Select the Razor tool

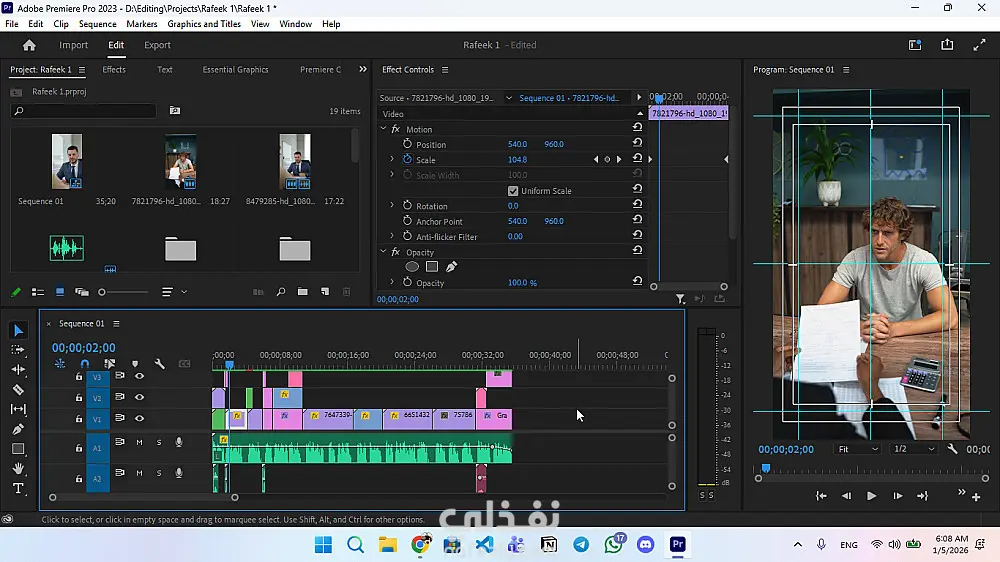pyautogui.click(x=18, y=389)
